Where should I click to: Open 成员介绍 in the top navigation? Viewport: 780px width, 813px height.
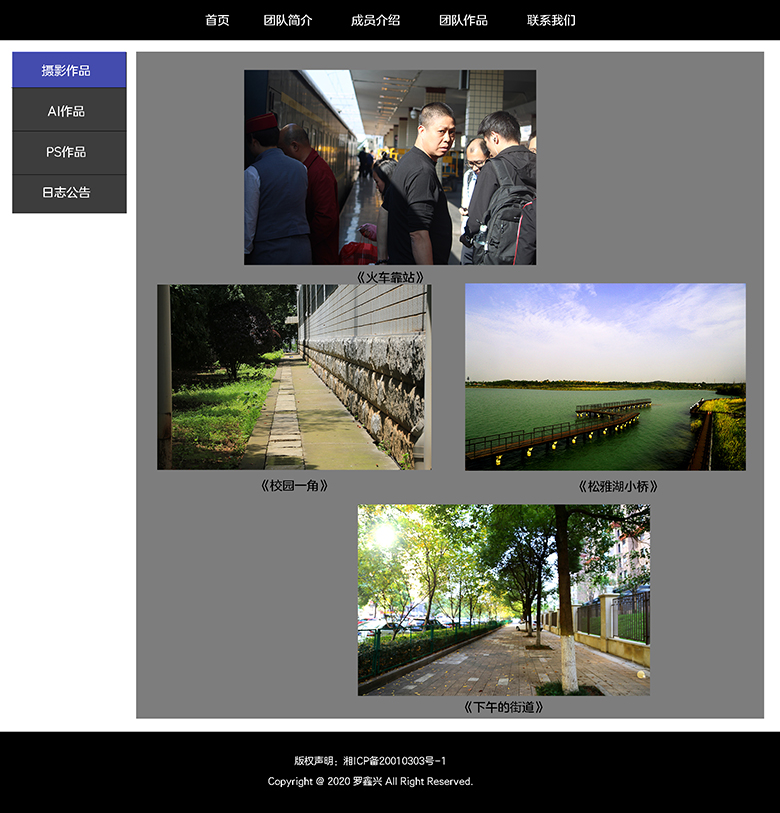tap(375, 20)
